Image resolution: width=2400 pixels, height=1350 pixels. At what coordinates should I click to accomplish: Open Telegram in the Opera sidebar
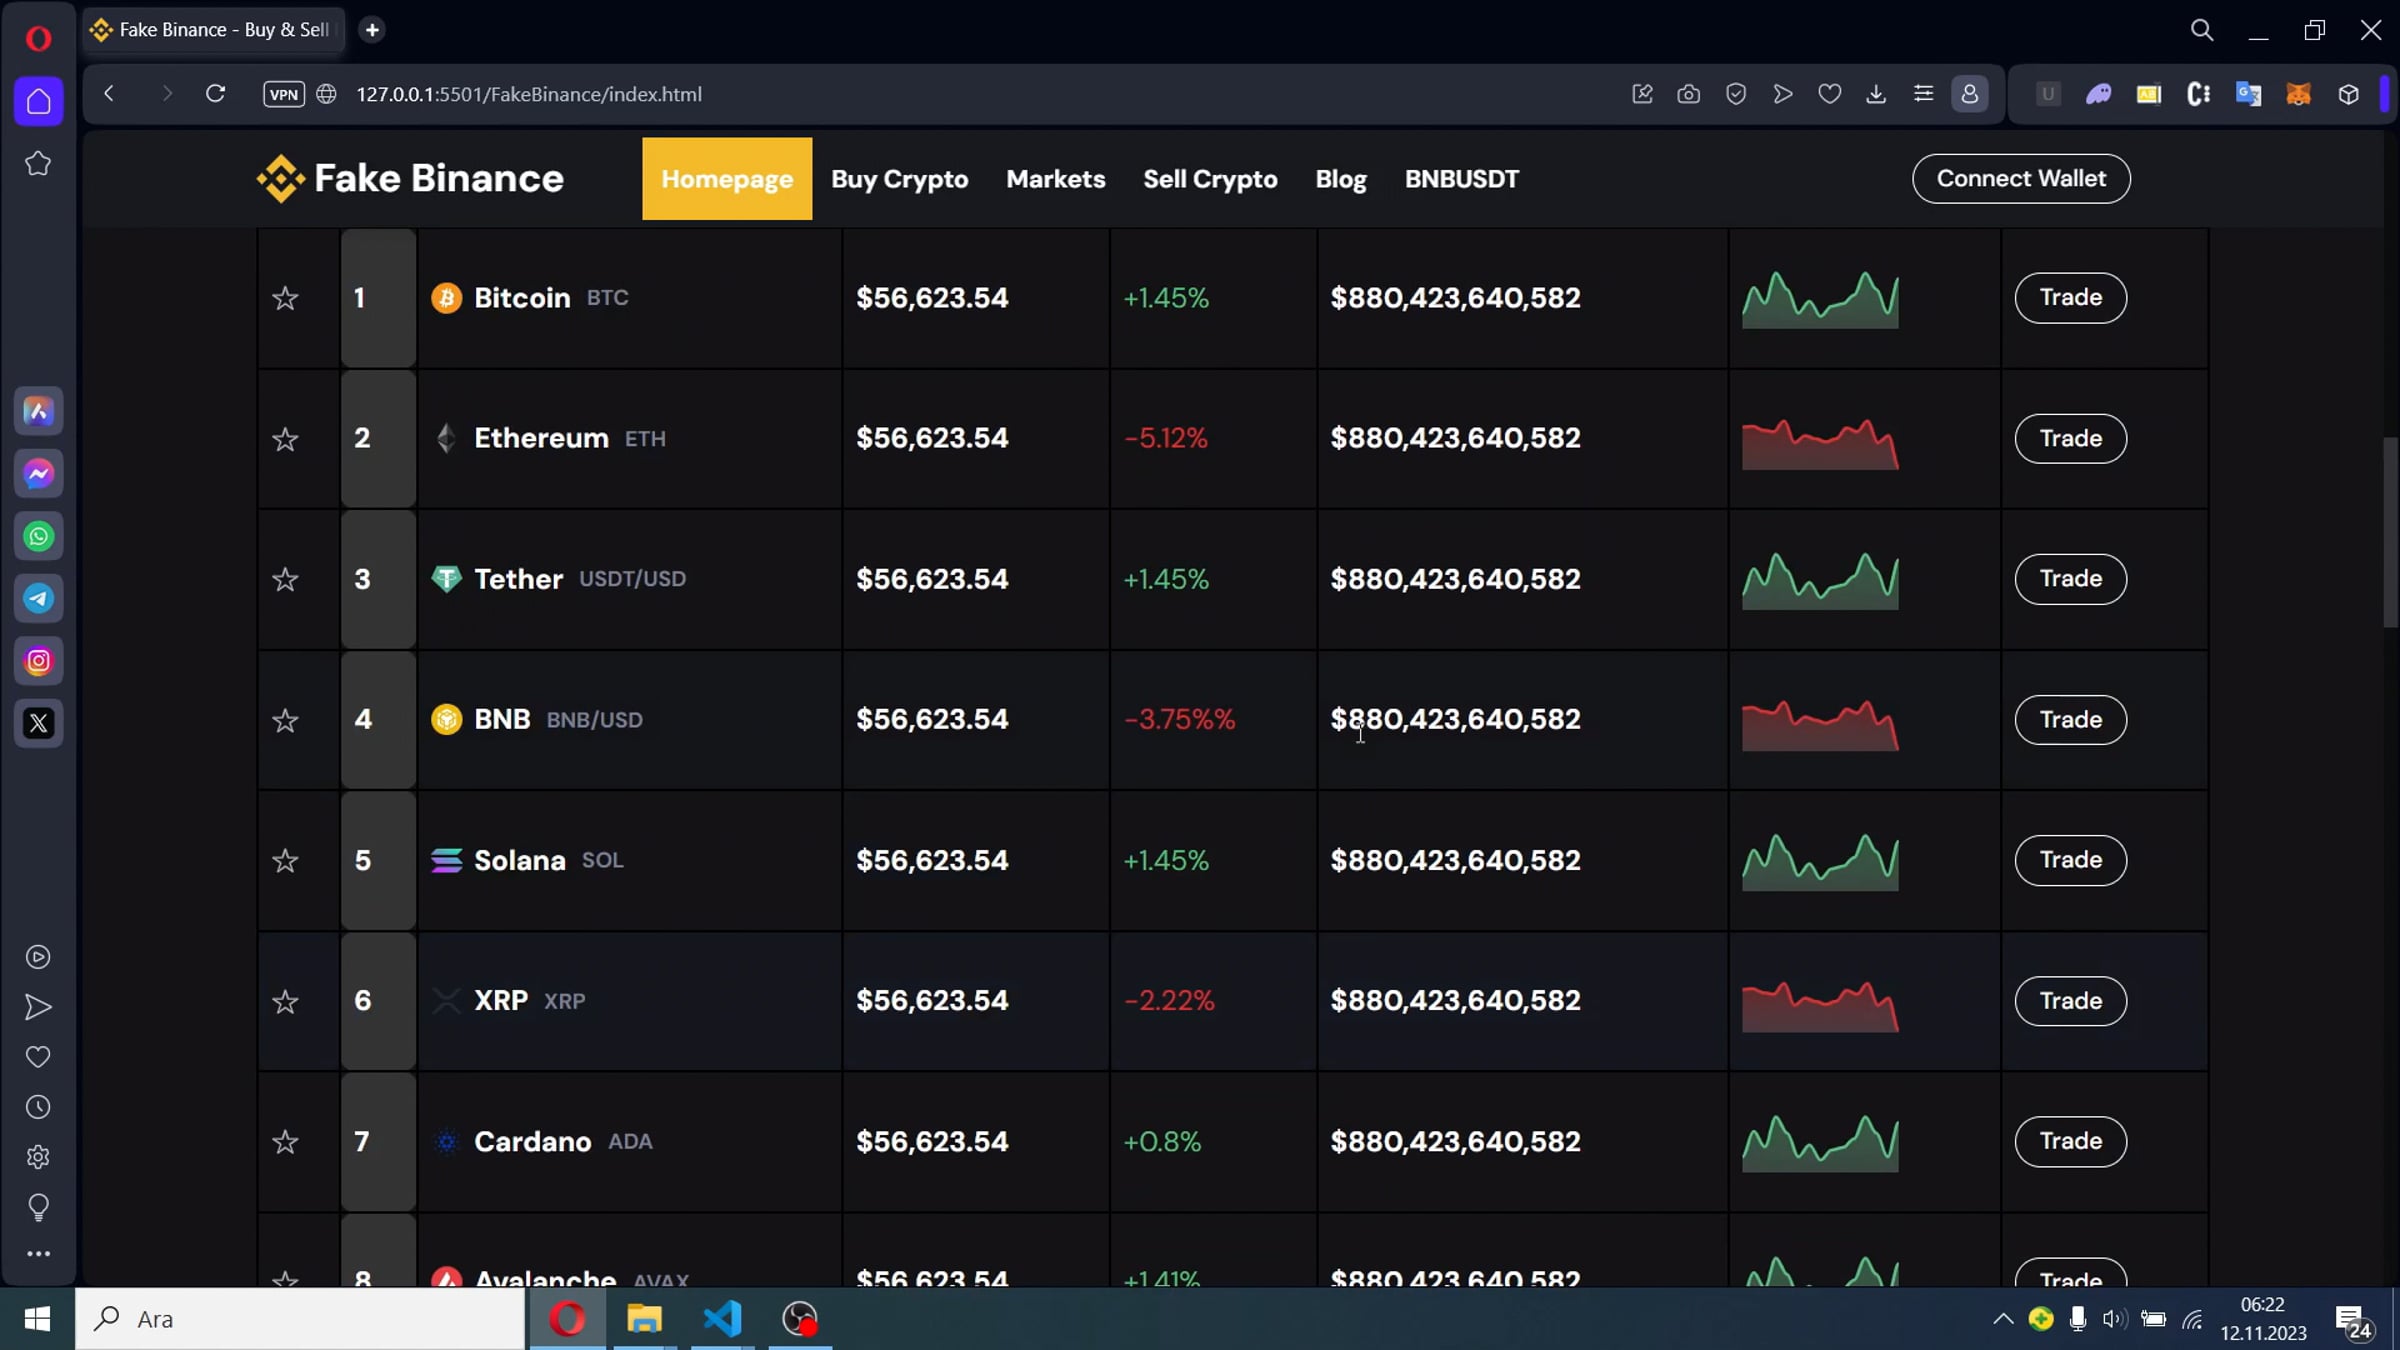tap(39, 599)
